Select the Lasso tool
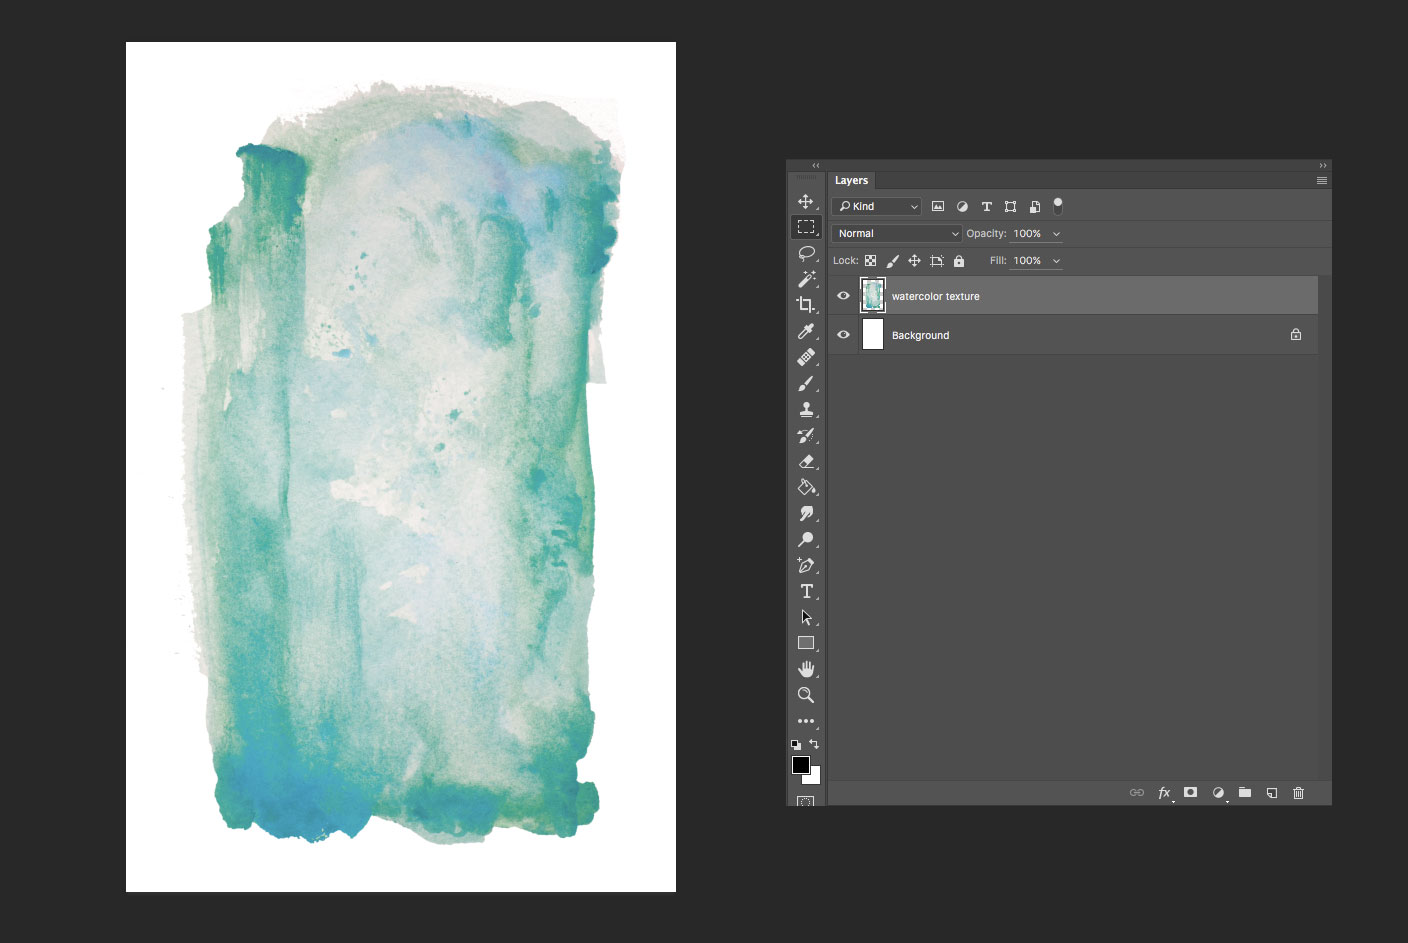The height and width of the screenshot is (943, 1408). pyautogui.click(x=807, y=253)
